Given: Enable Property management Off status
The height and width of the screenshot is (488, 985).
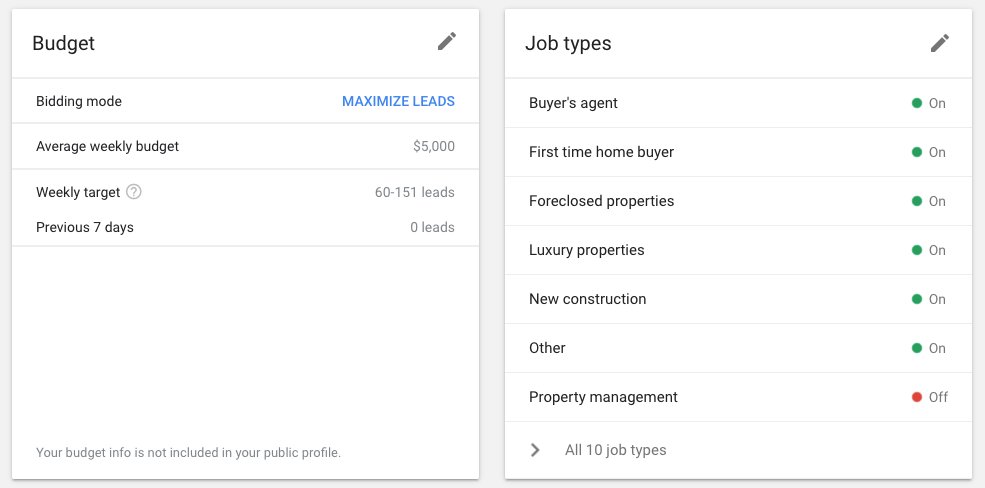Looking at the screenshot, I should [929, 397].
